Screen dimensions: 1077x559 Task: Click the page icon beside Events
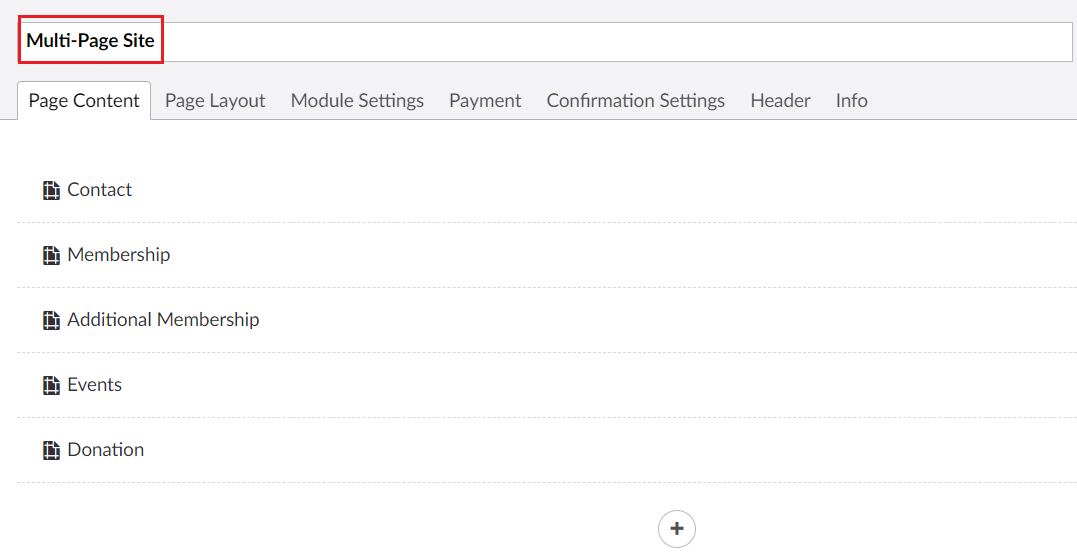point(51,385)
